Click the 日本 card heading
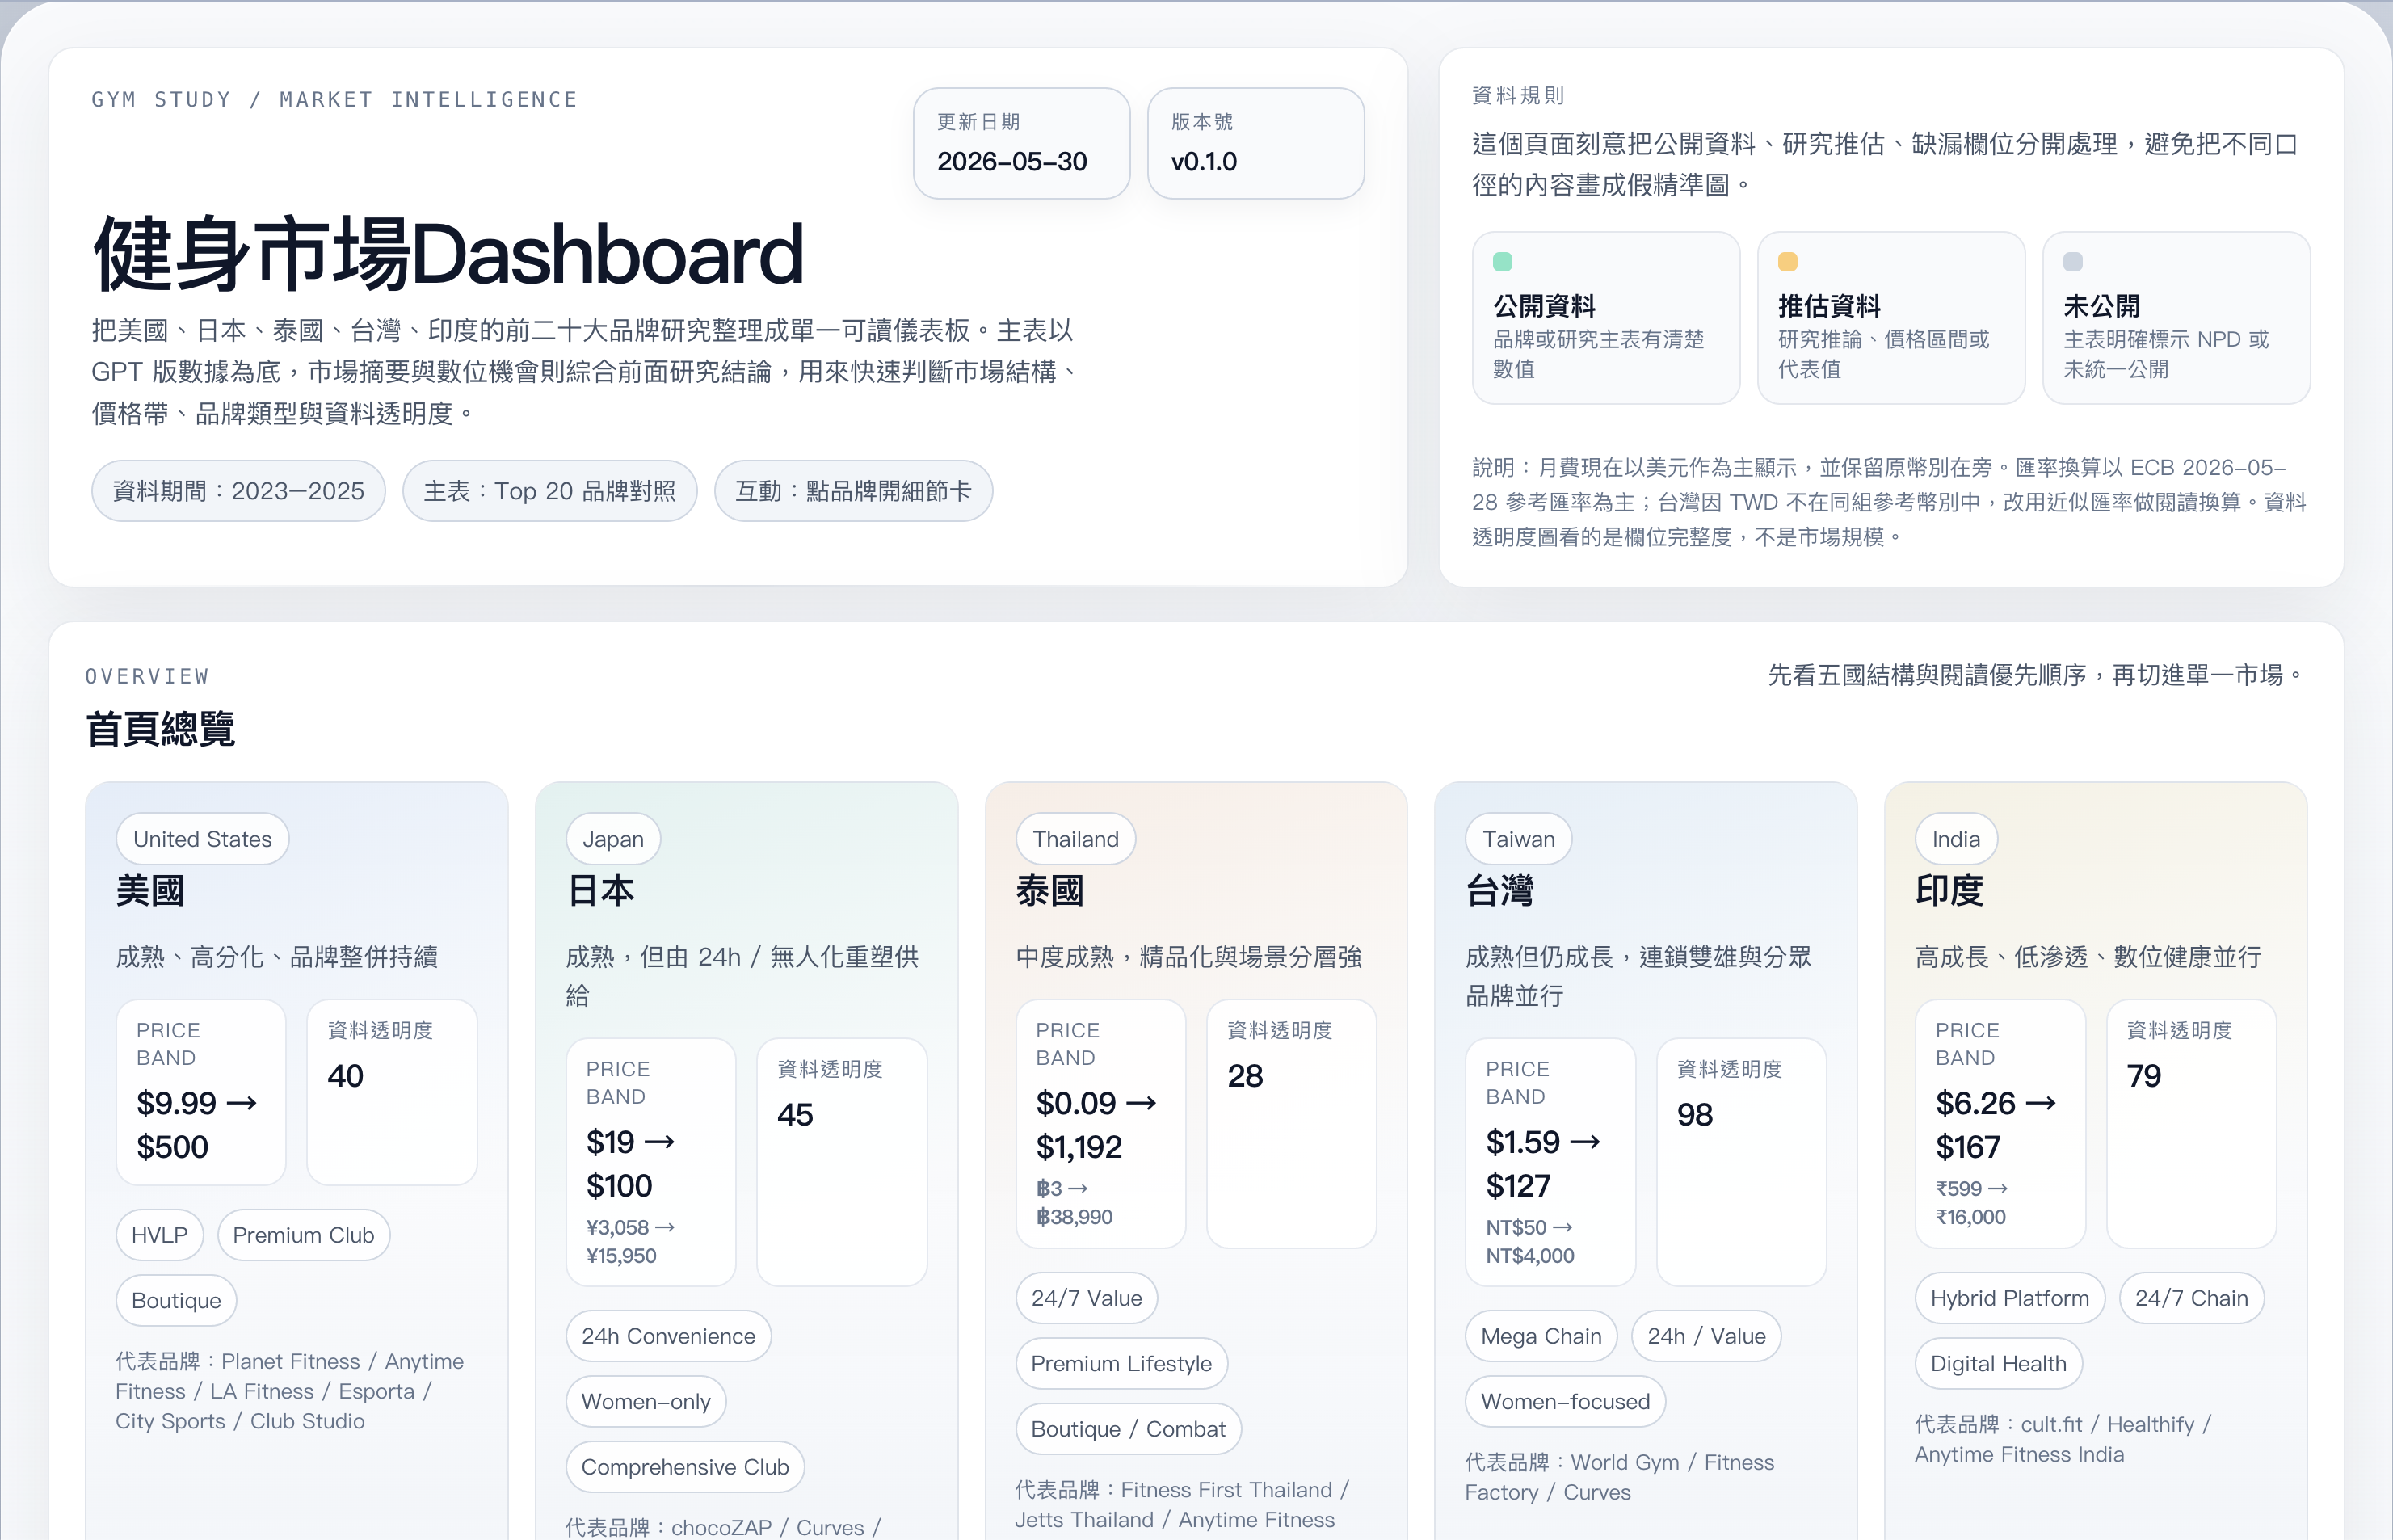 pyautogui.click(x=600, y=890)
